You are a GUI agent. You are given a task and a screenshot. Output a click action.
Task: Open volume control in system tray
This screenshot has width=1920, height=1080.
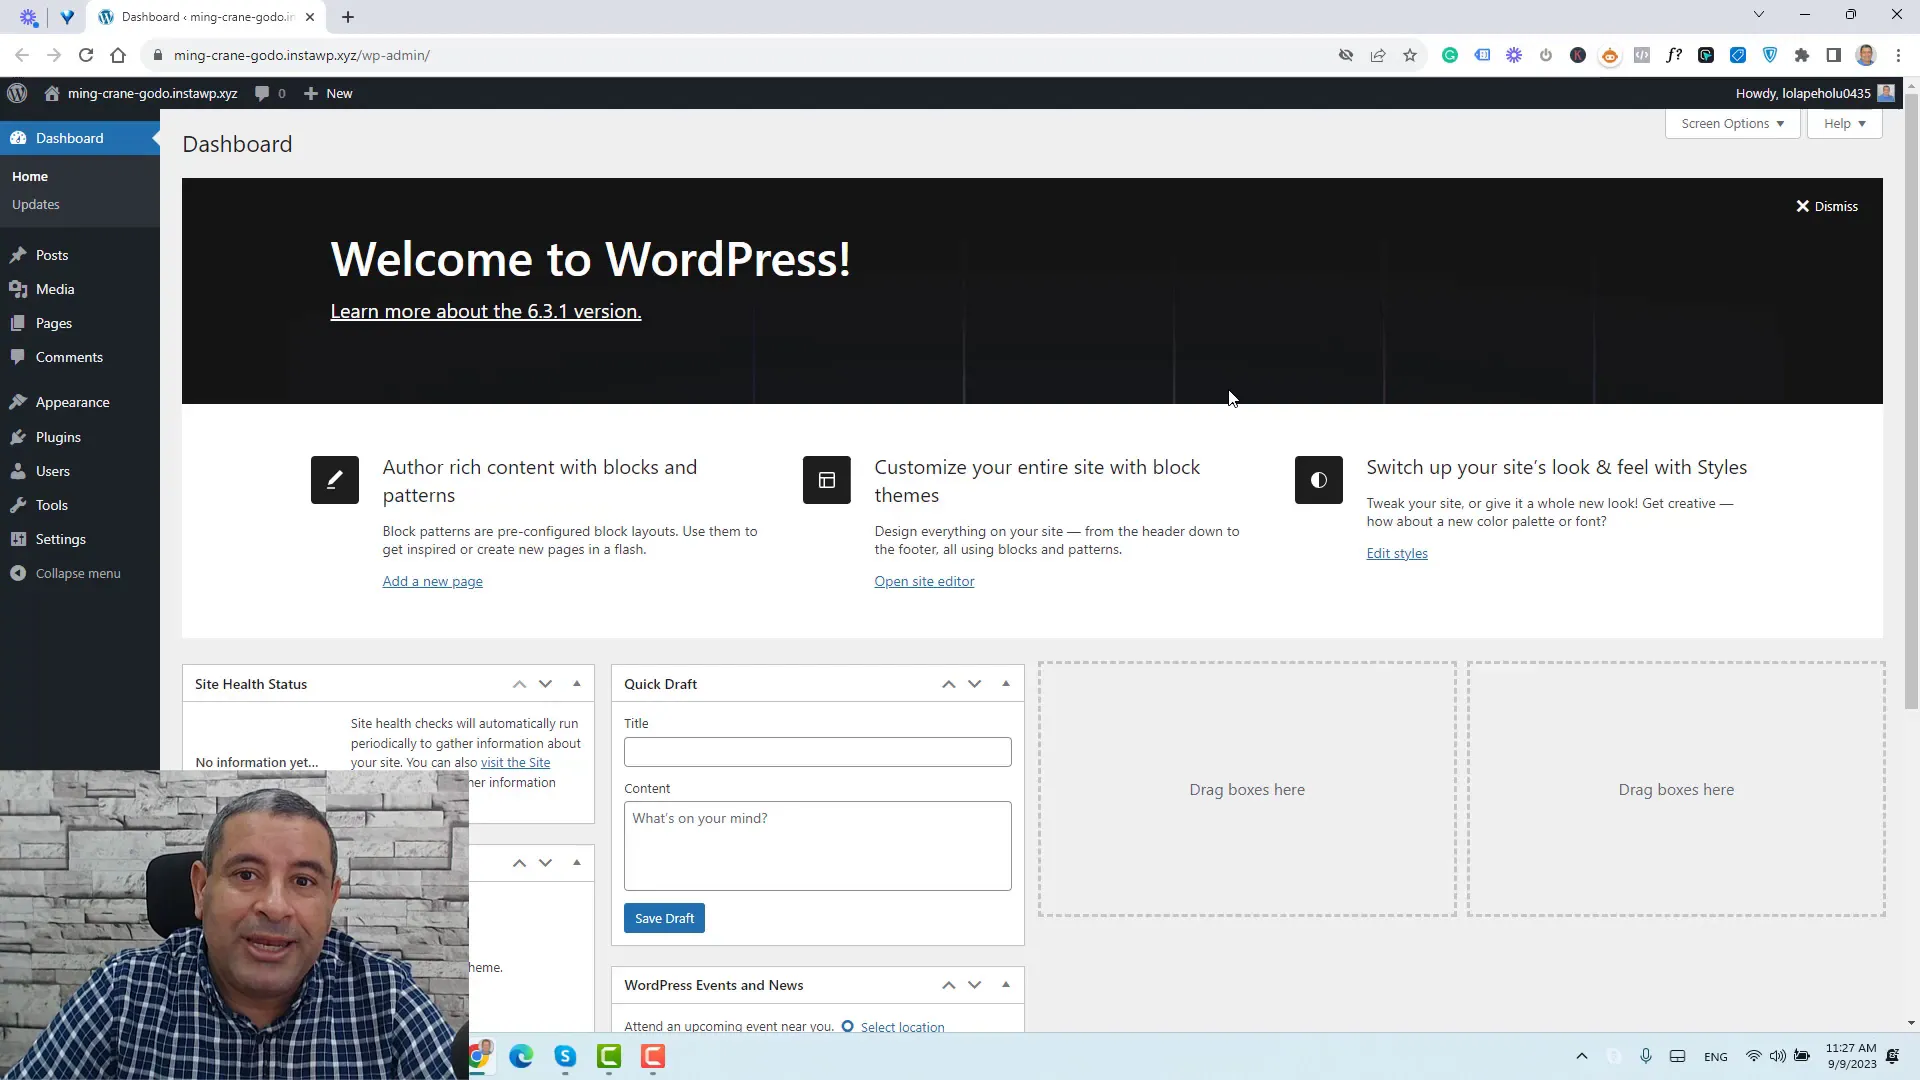coord(1777,1056)
